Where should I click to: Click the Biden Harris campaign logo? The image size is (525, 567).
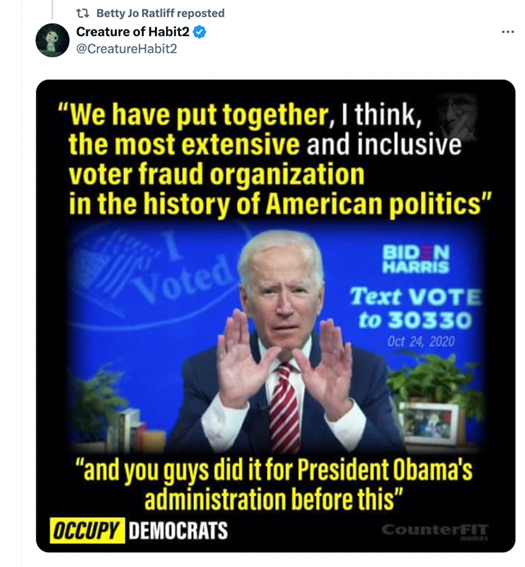(416, 259)
